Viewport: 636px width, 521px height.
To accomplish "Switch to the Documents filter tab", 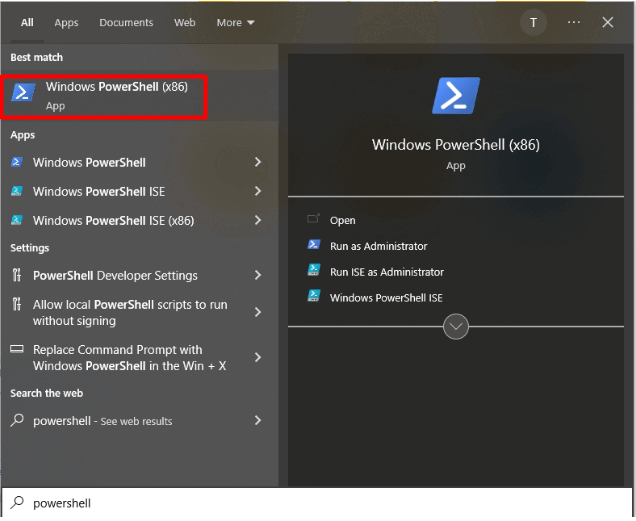I will (126, 23).
